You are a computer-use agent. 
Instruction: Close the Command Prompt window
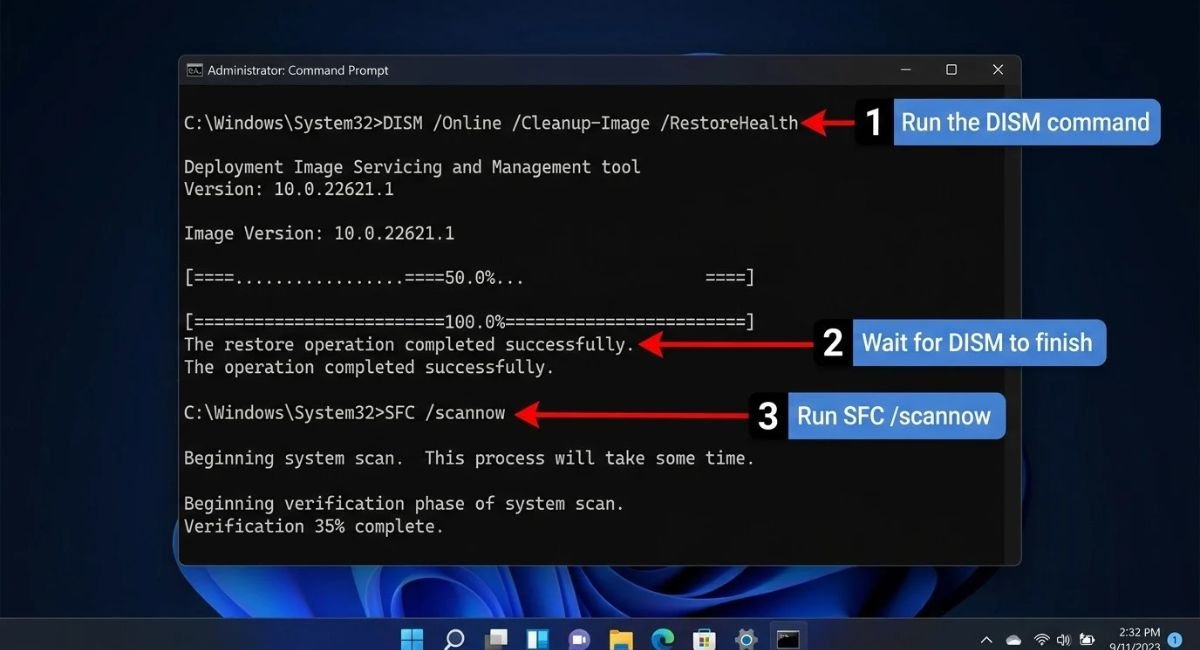point(997,70)
